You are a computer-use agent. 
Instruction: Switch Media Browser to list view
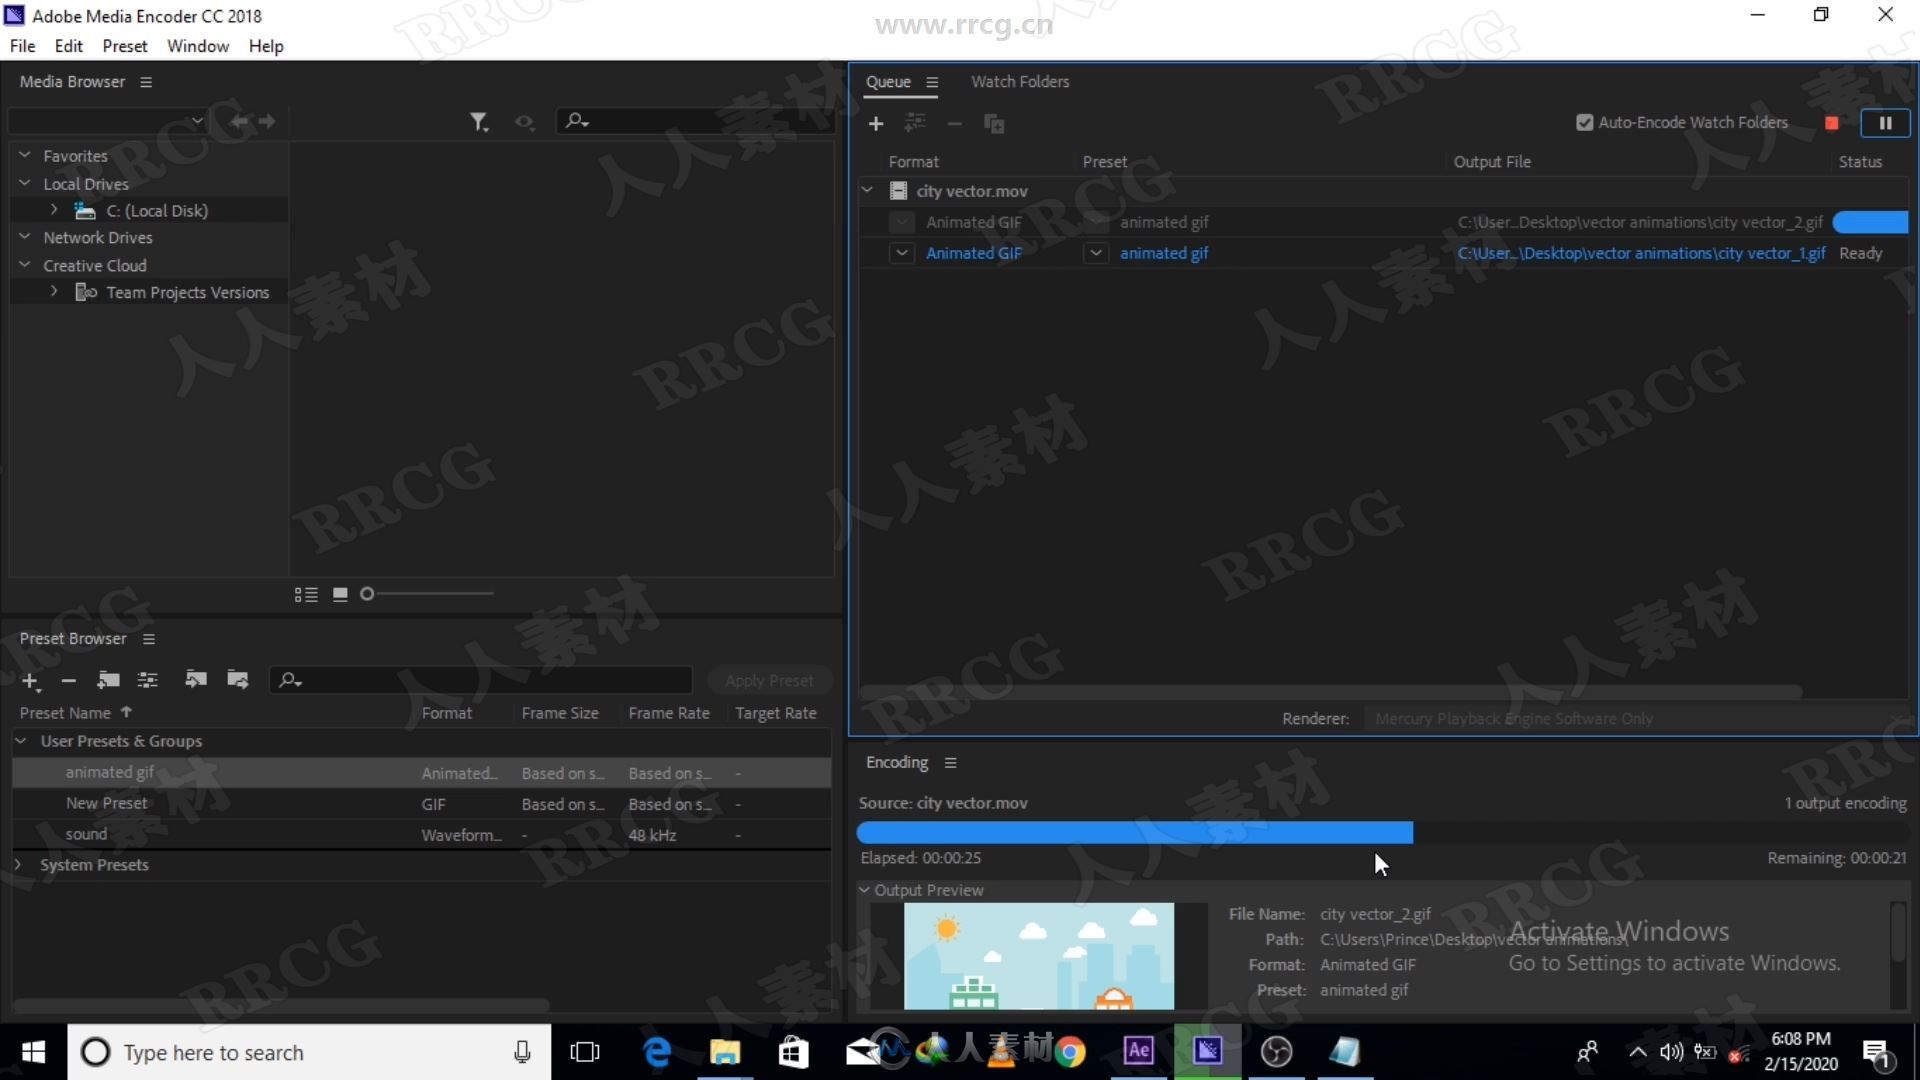[306, 594]
